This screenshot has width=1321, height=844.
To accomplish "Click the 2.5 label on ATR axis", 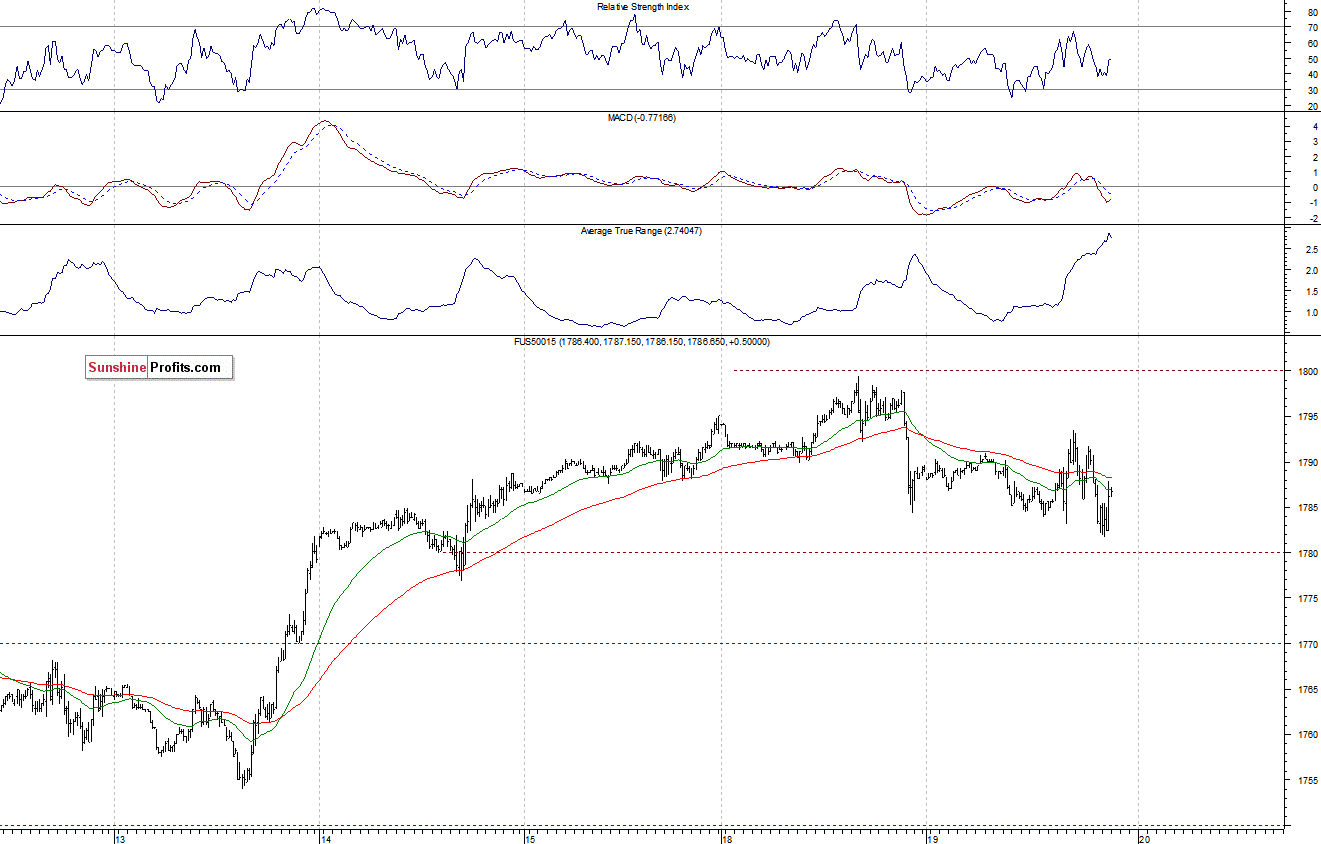I will click(x=1311, y=248).
